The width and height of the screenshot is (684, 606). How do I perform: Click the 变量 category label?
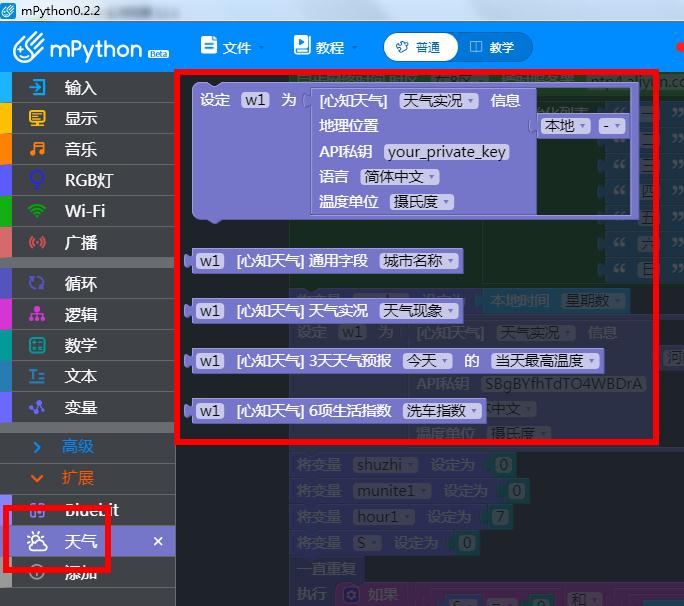[81, 407]
